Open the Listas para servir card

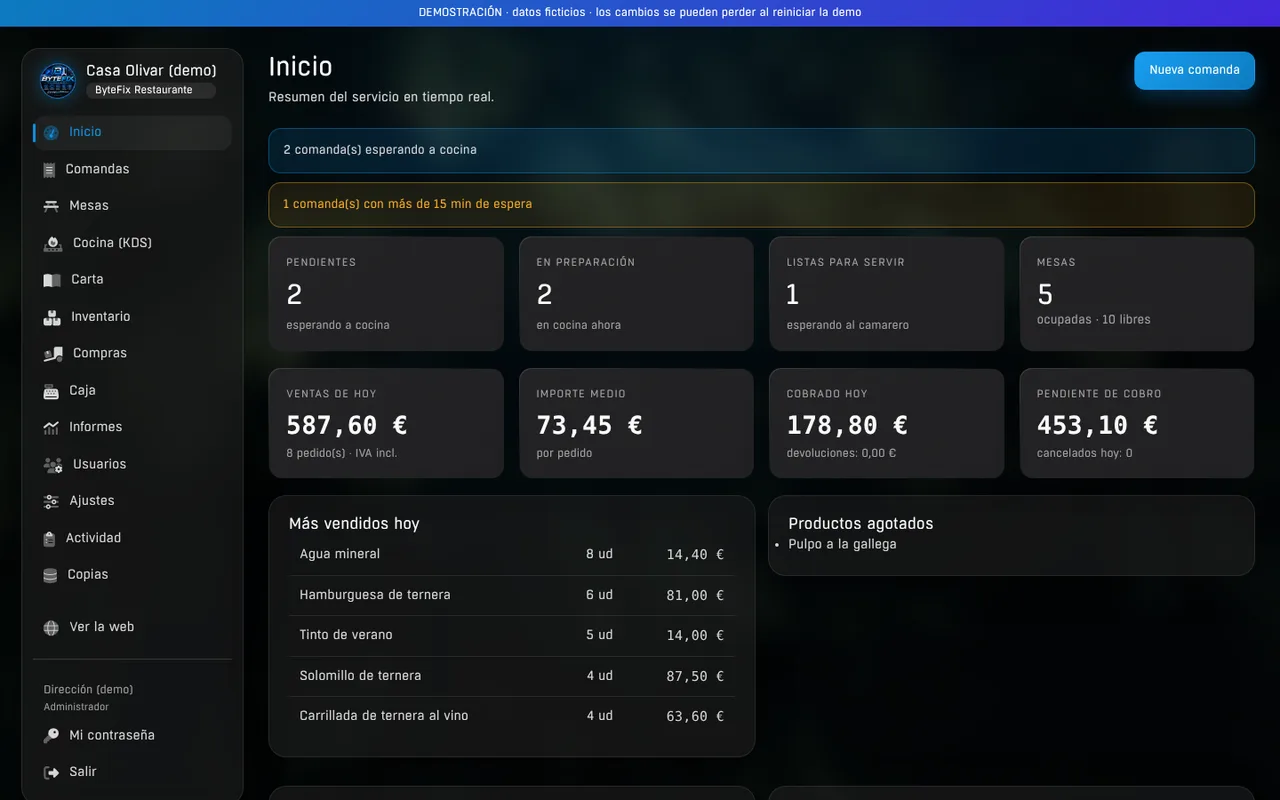coord(886,294)
